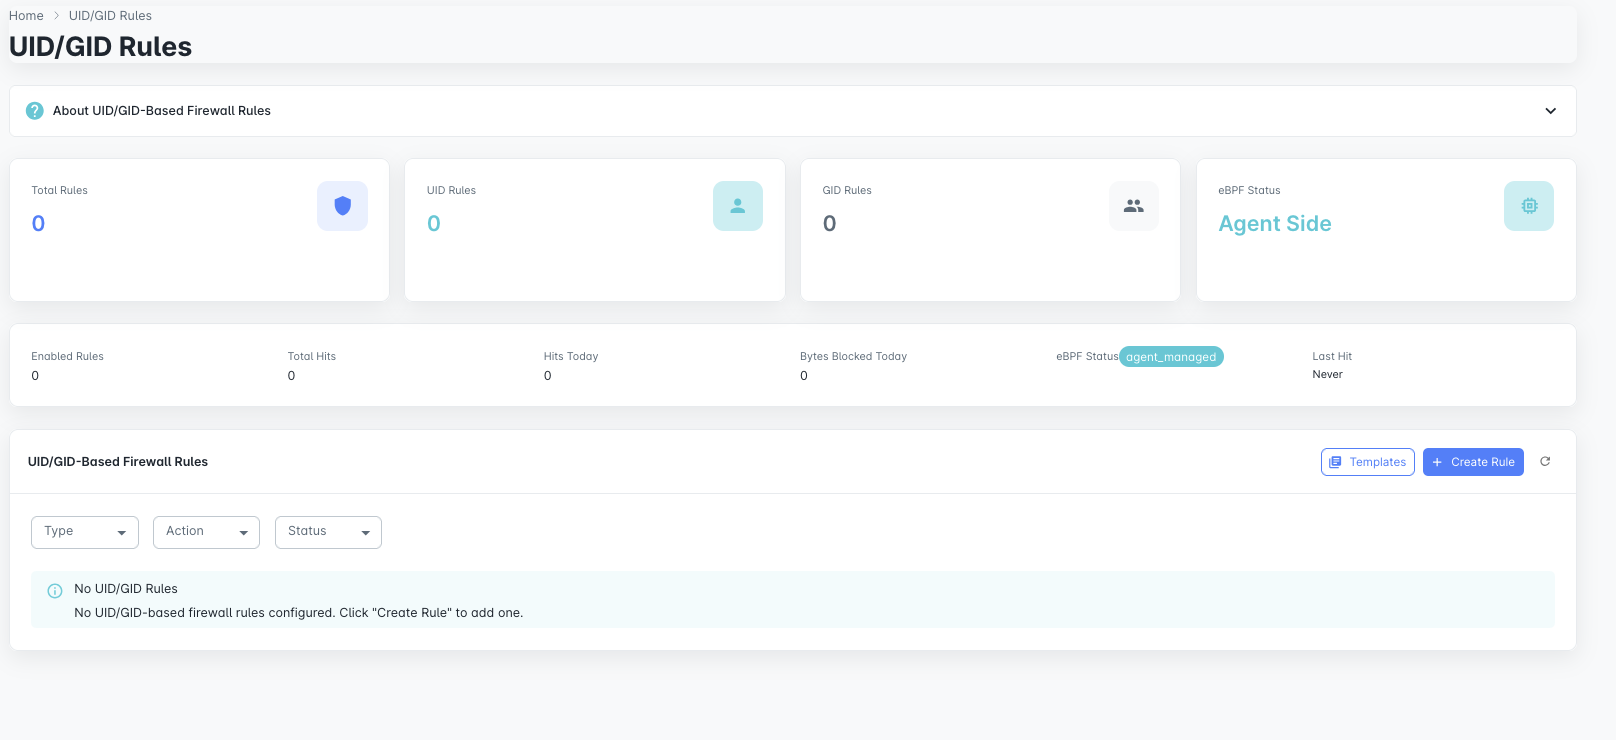Image resolution: width=1616 pixels, height=740 pixels.
Task: Go to Home breadcrumb link
Action: click(x=26, y=16)
